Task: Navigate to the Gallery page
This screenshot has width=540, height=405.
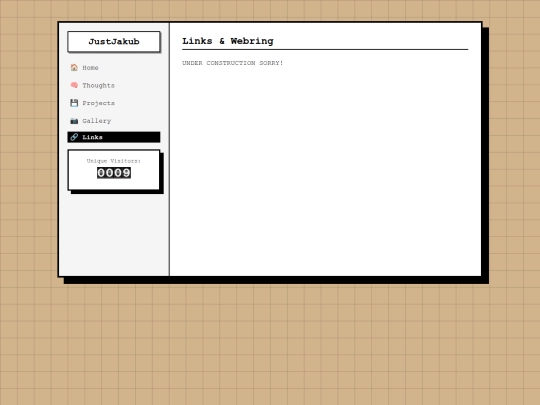Action: pos(114,121)
